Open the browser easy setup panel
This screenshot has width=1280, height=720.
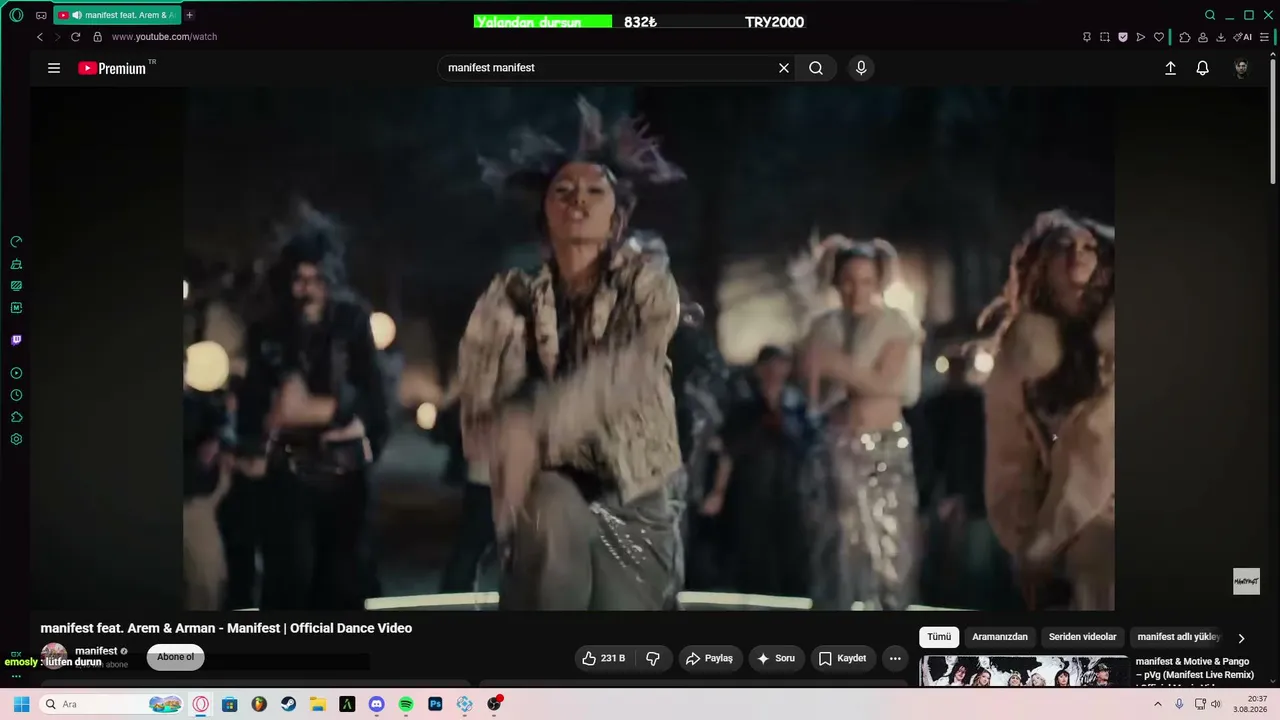point(1266,37)
